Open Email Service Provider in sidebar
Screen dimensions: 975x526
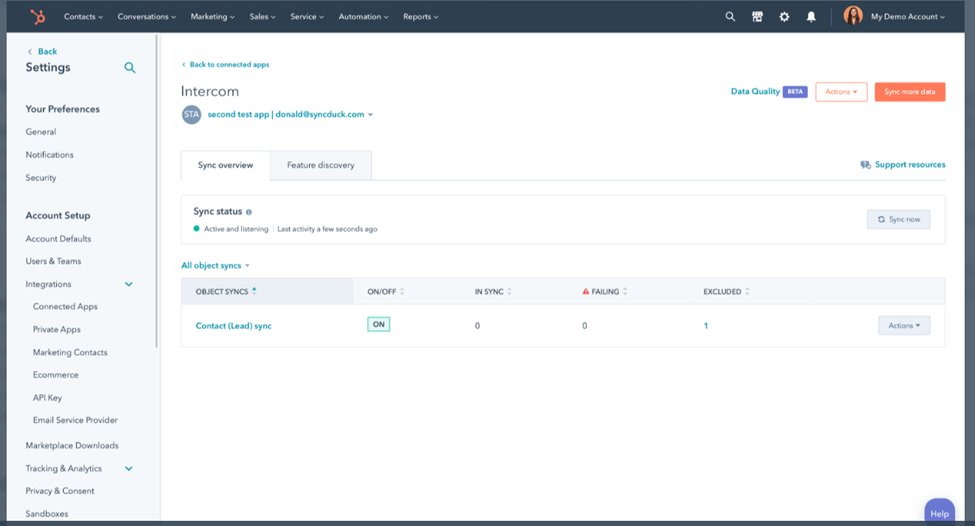coord(75,420)
